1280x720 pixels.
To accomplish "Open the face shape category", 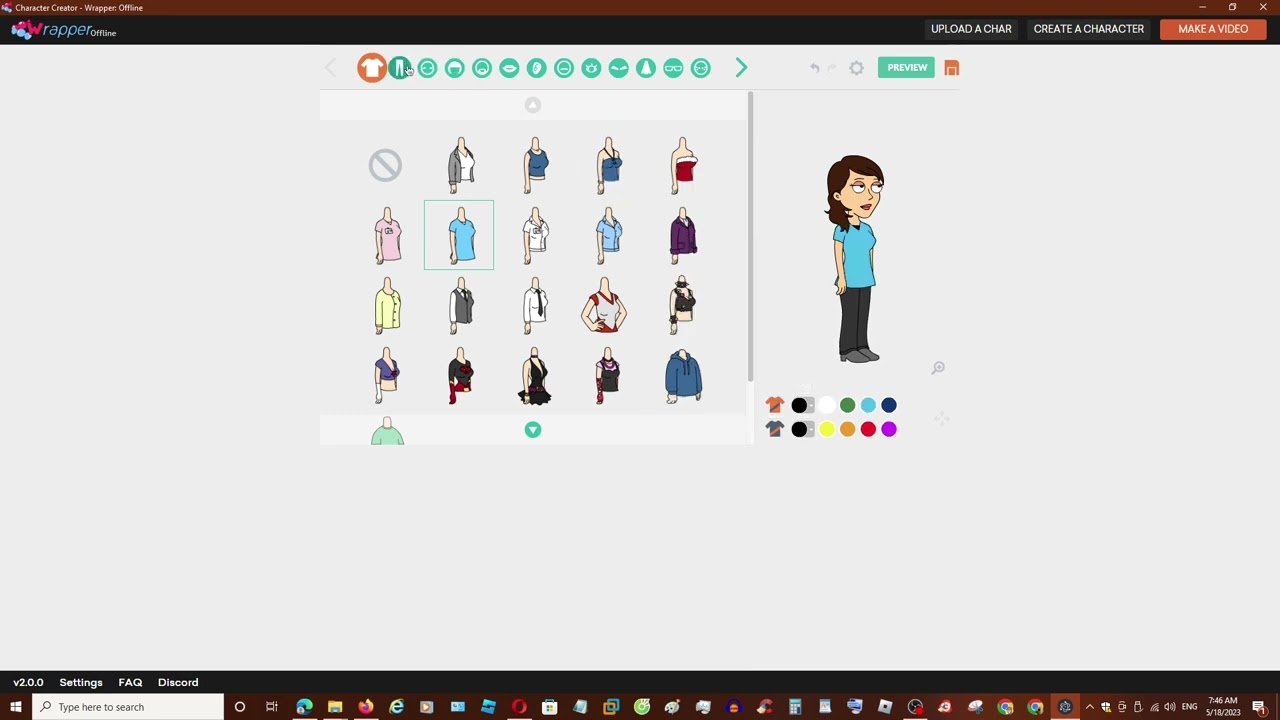I will point(427,68).
